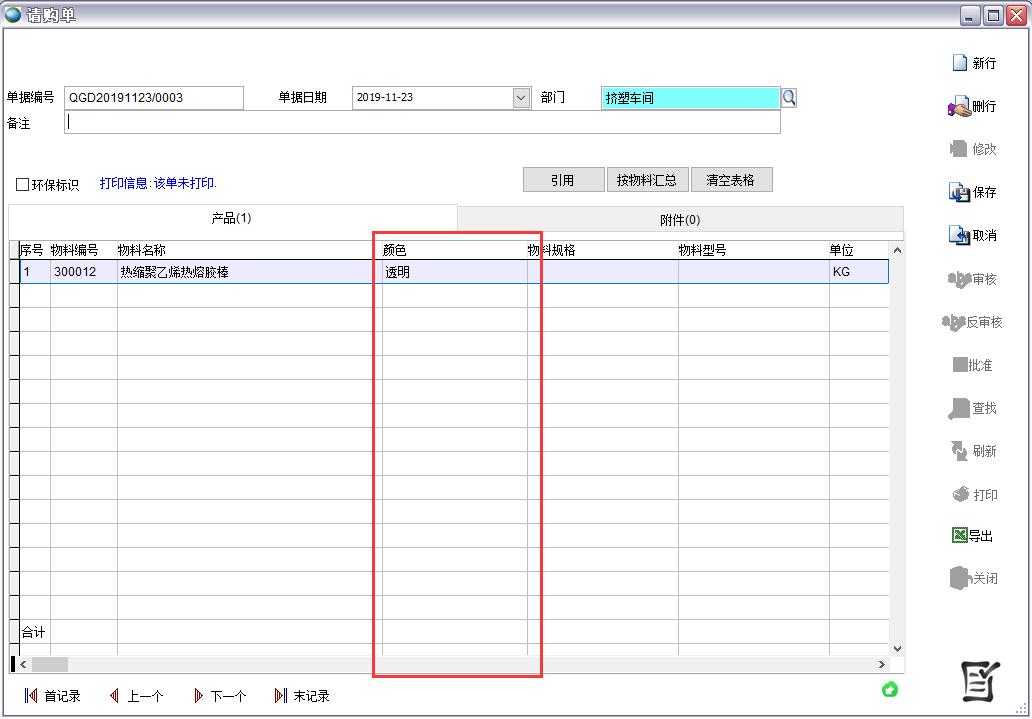
Task: Switch to the 附件(0) tab
Action: [x=680, y=220]
